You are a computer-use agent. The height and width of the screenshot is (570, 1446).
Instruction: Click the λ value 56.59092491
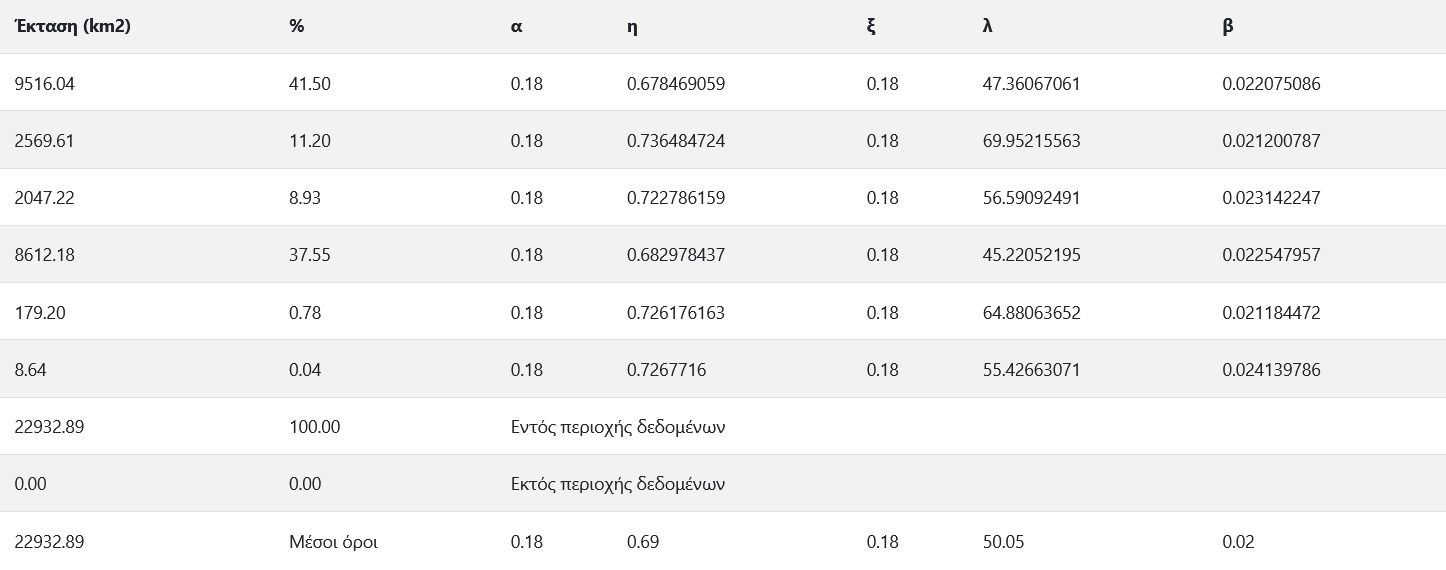1031,198
